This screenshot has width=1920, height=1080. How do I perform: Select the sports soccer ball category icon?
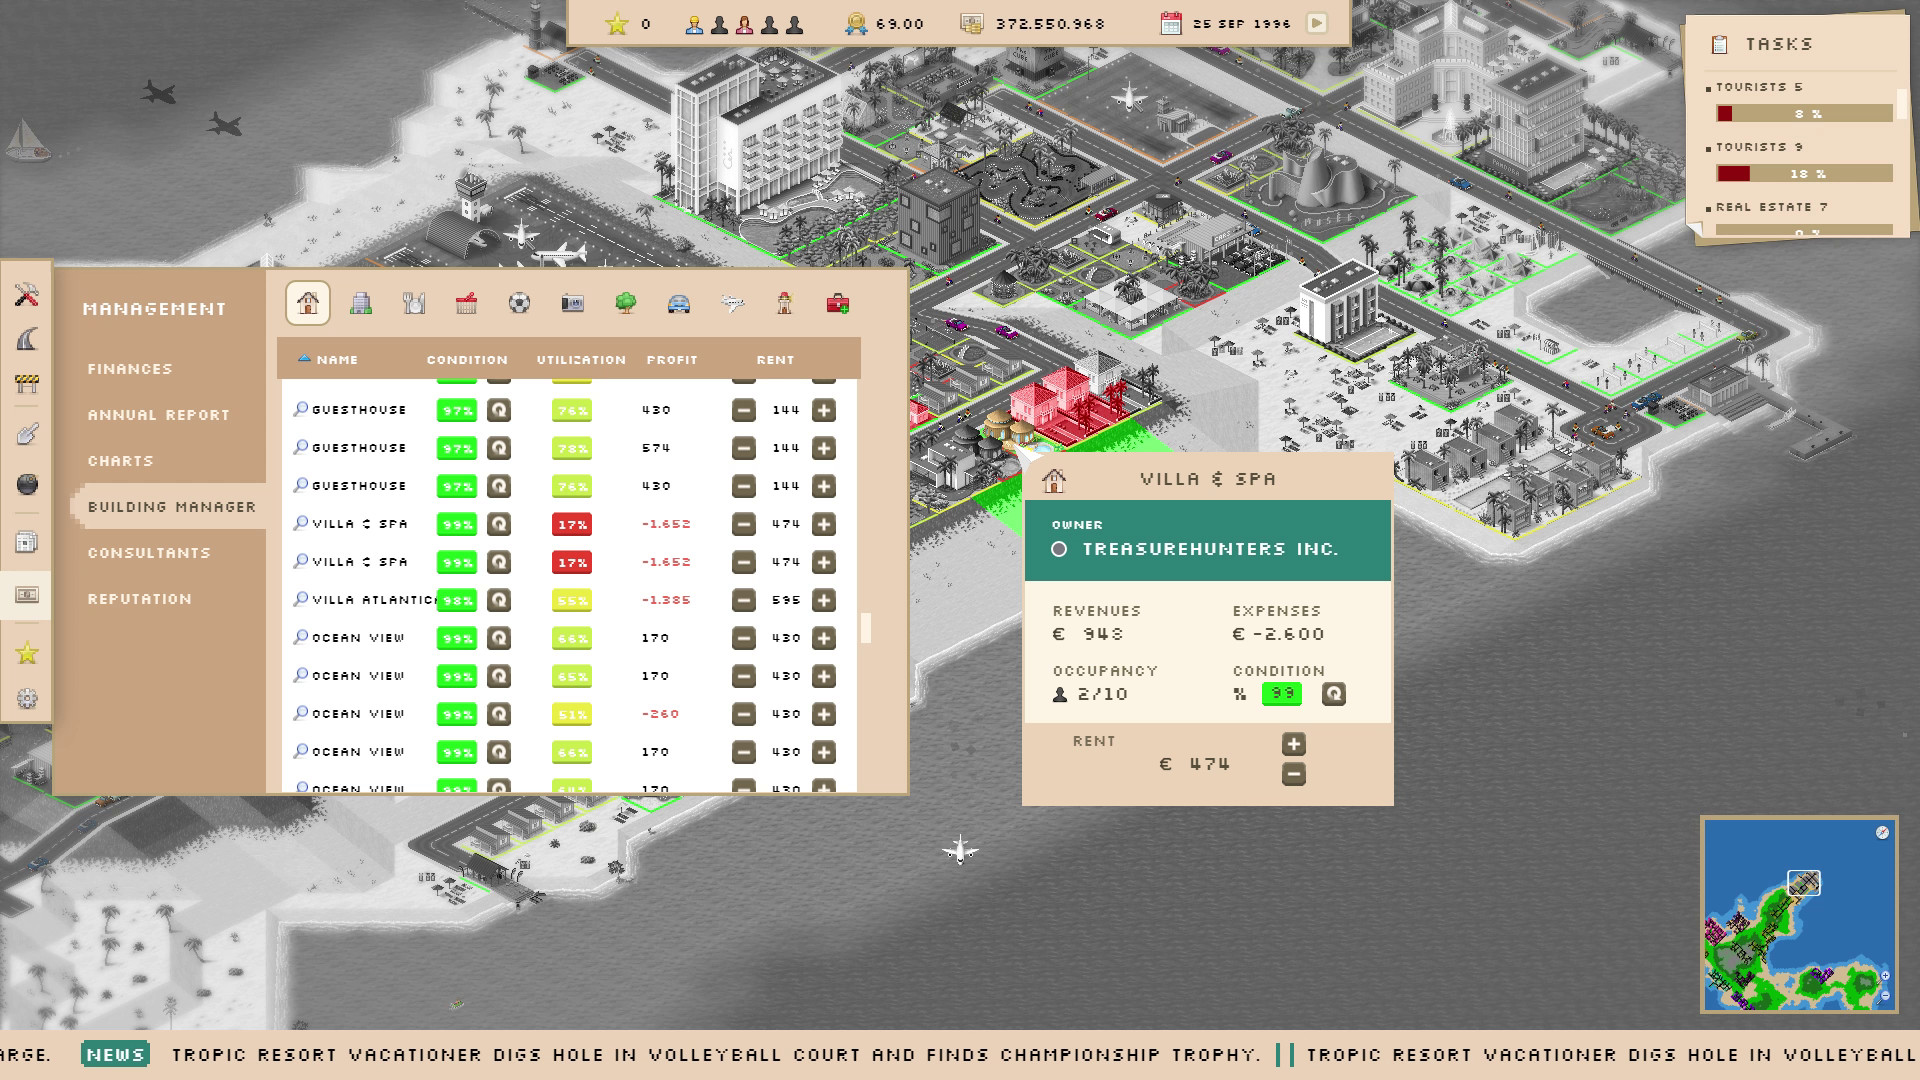pyautogui.click(x=519, y=303)
